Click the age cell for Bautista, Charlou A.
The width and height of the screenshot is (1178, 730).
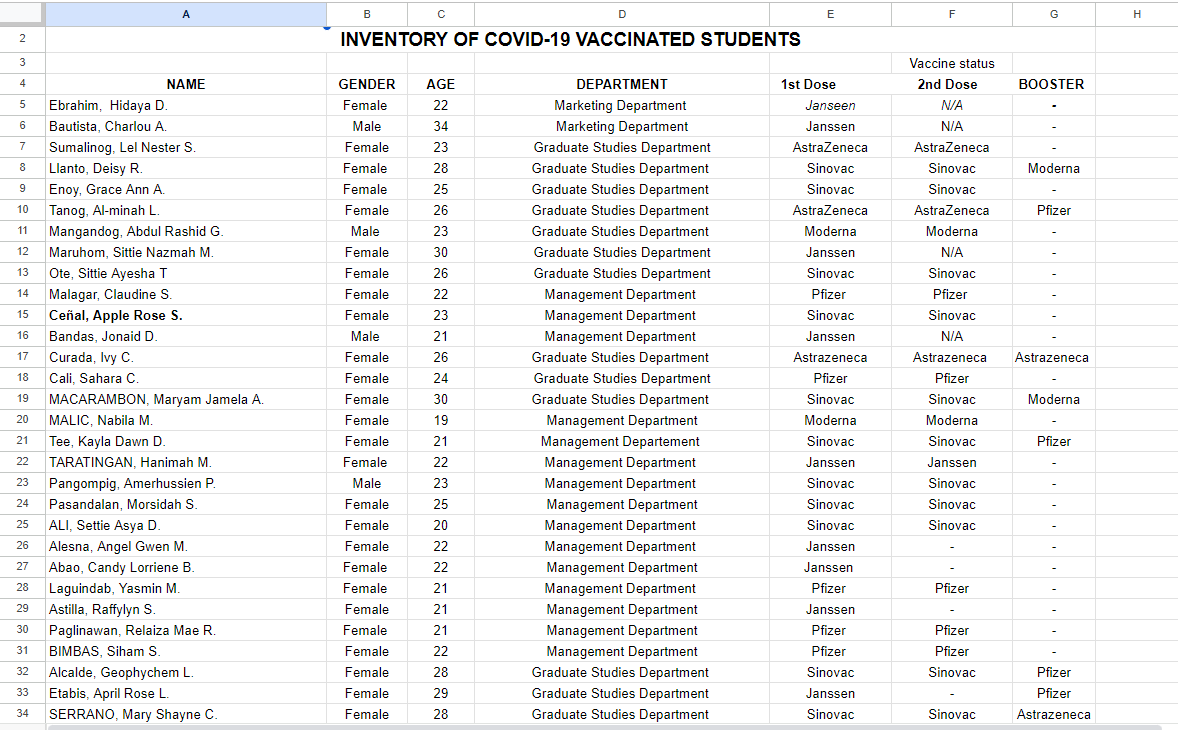[x=441, y=126]
